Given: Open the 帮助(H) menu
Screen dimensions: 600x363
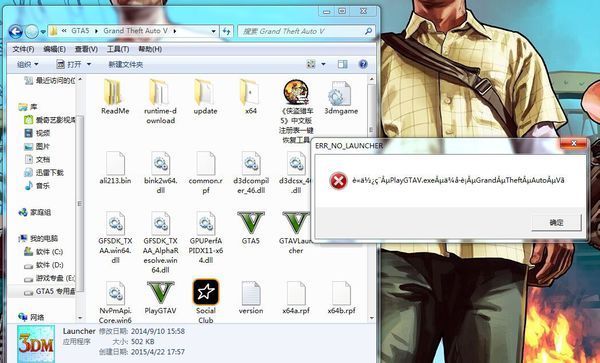Looking at the screenshot, I should coord(150,49).
